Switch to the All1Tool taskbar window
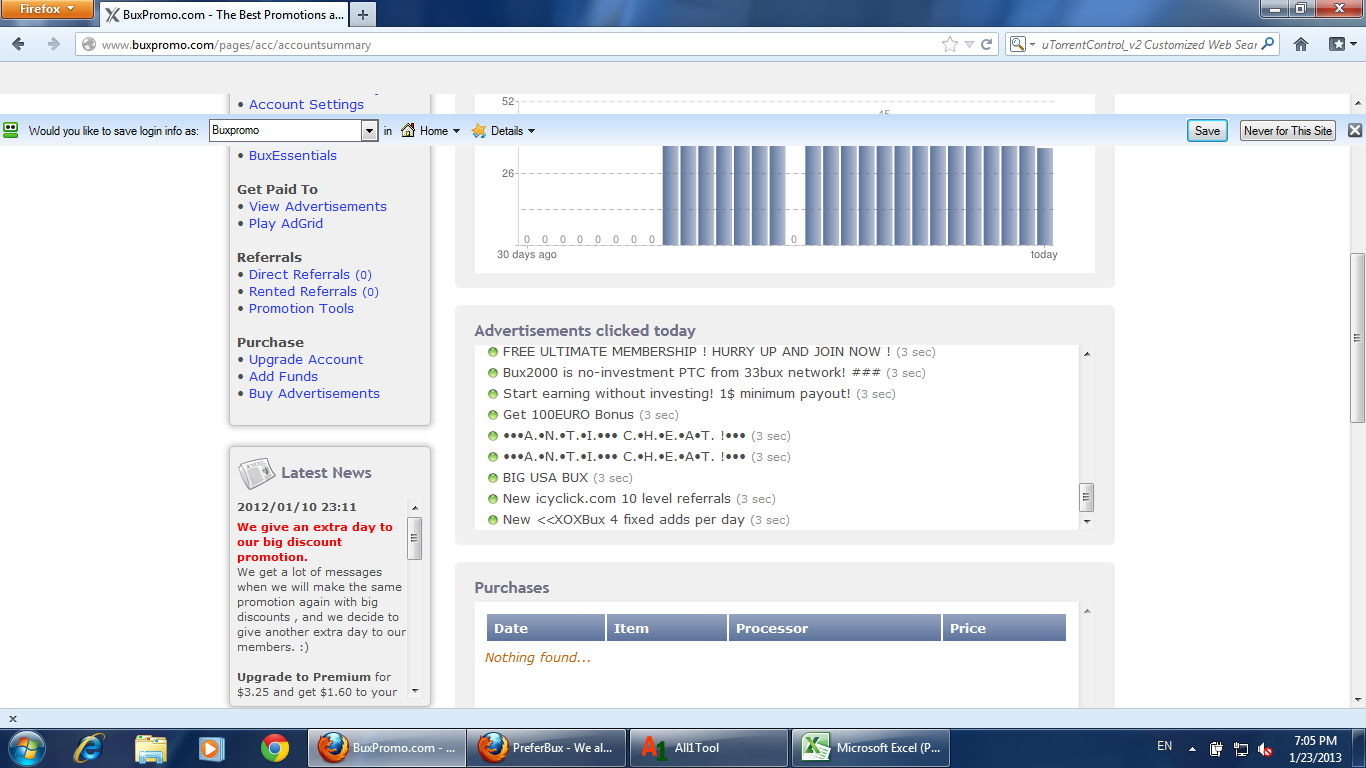This screenshot has height=768, width=1366. pos(710,747)
